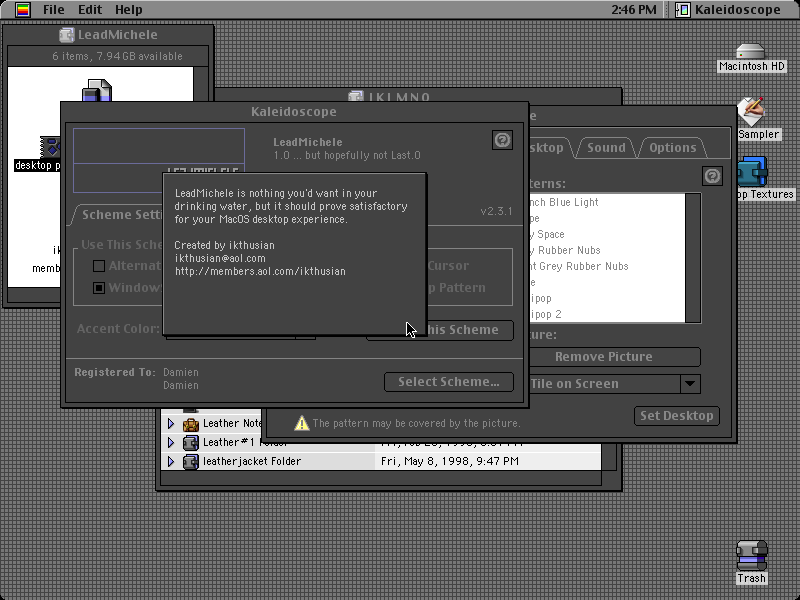Open the Help menu

point(129,10)
